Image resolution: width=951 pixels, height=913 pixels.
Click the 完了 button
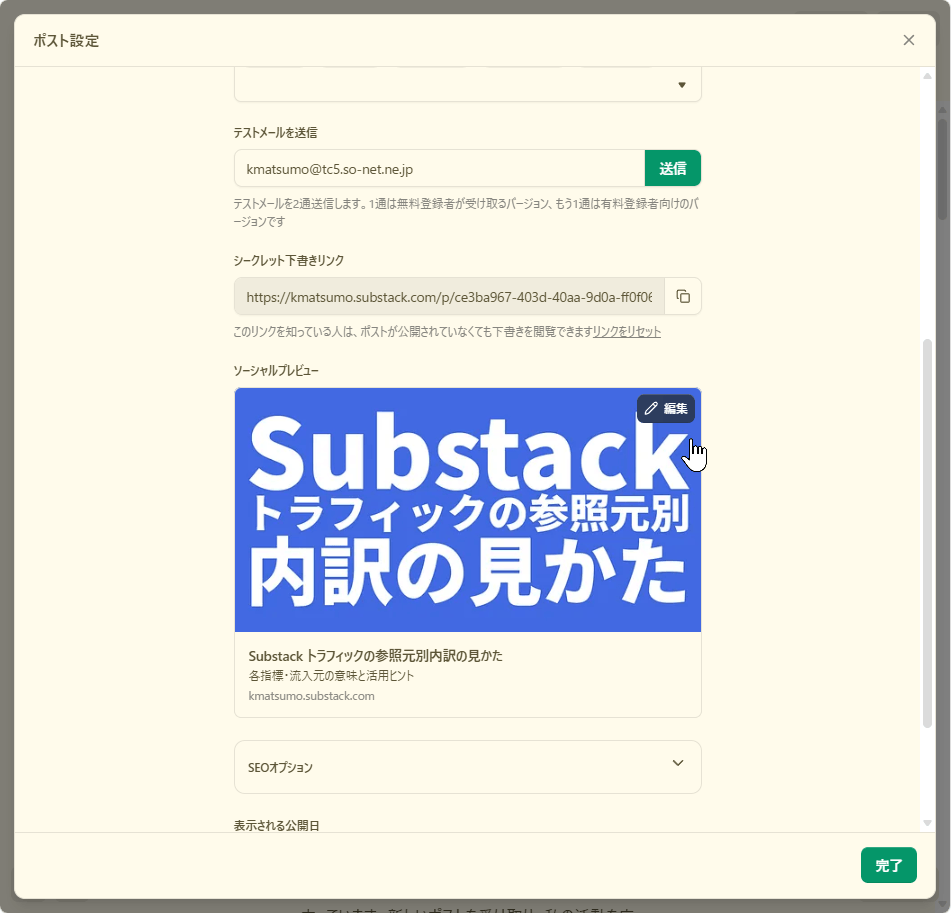tap(889, 865)
